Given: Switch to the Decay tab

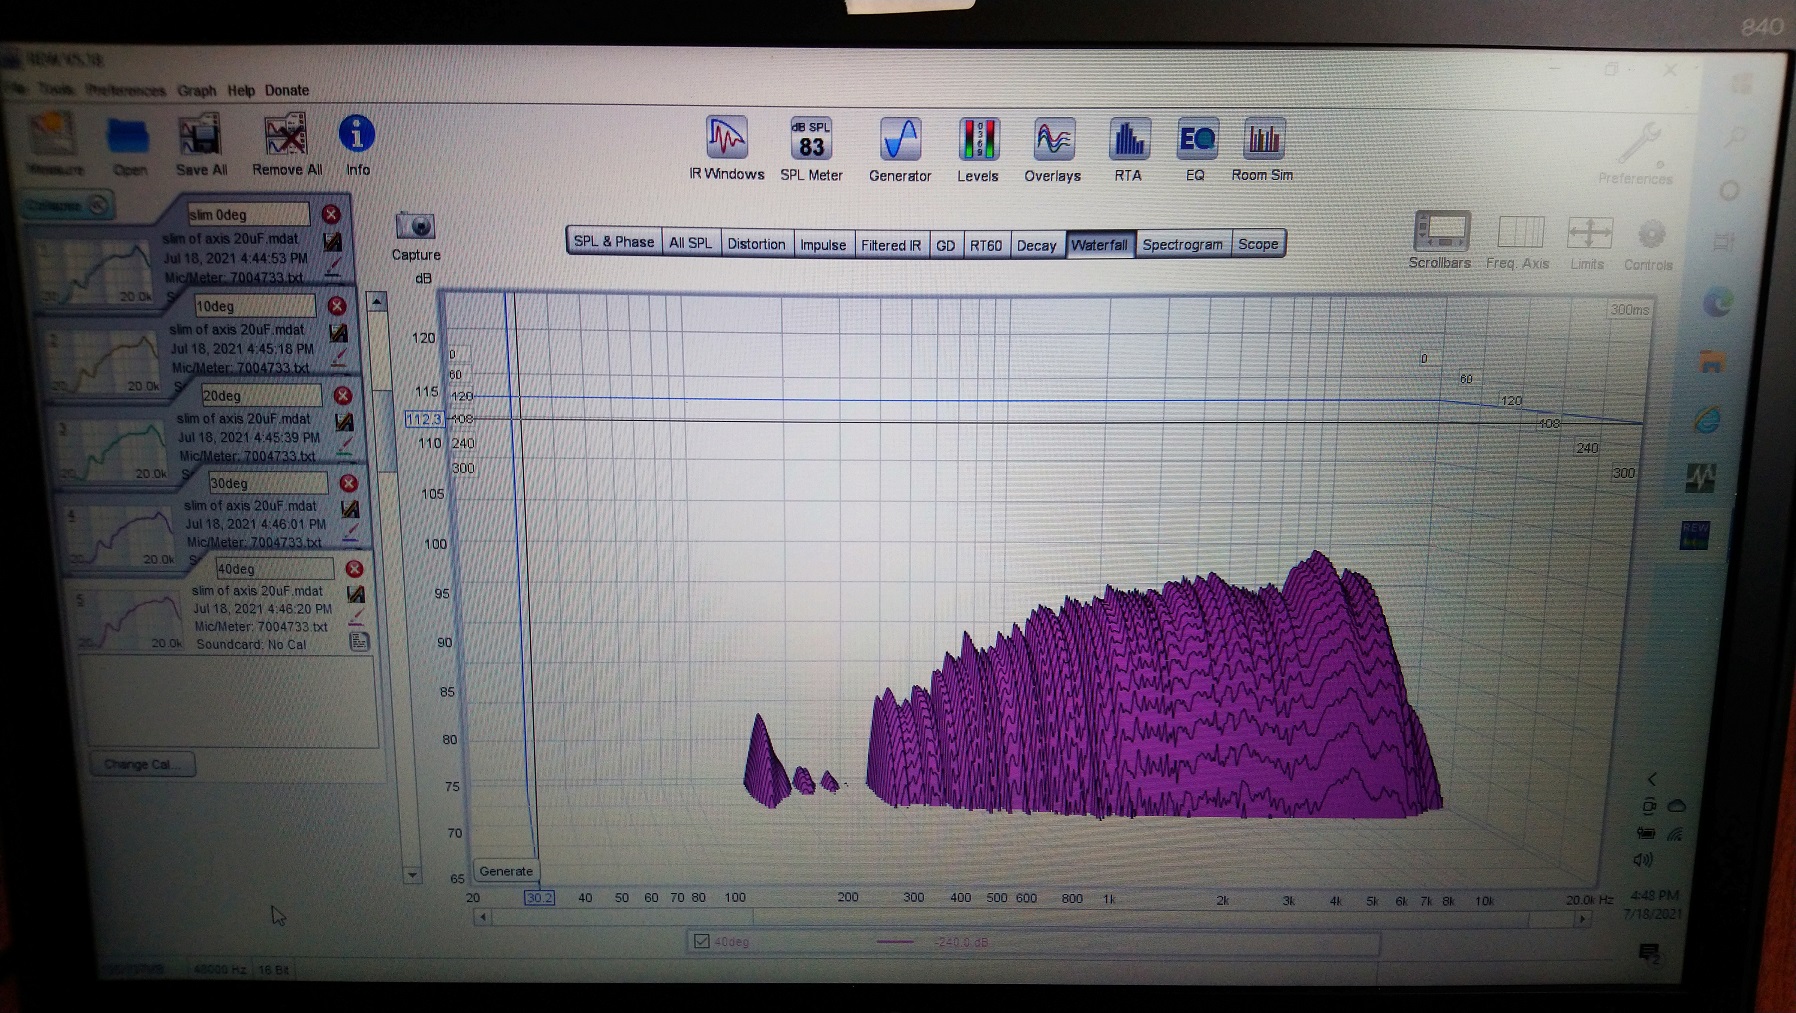Looking at the screenshot, I should pos(1037,245).
